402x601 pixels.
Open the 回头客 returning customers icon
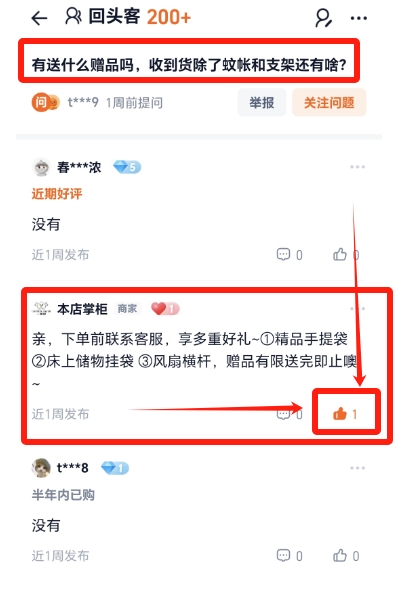(73, 16)
